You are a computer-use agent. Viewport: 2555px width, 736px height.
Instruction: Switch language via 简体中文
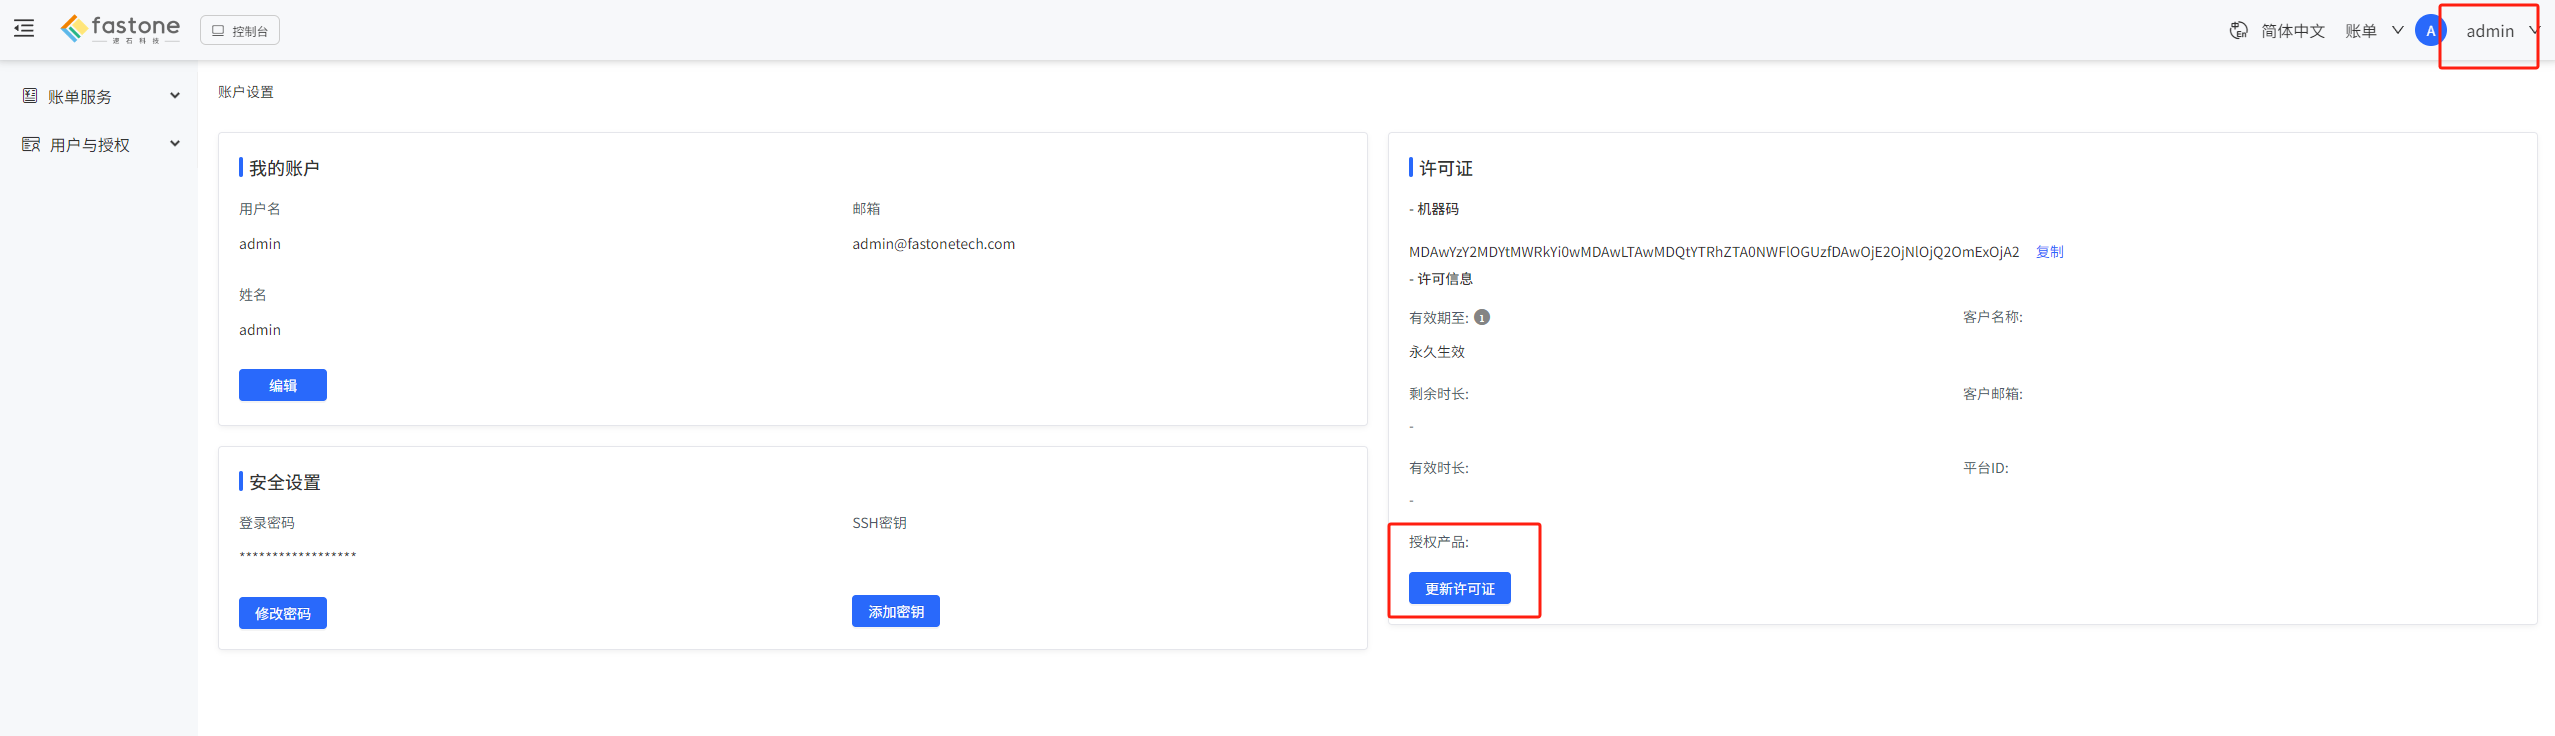(x=2292, y=31)
